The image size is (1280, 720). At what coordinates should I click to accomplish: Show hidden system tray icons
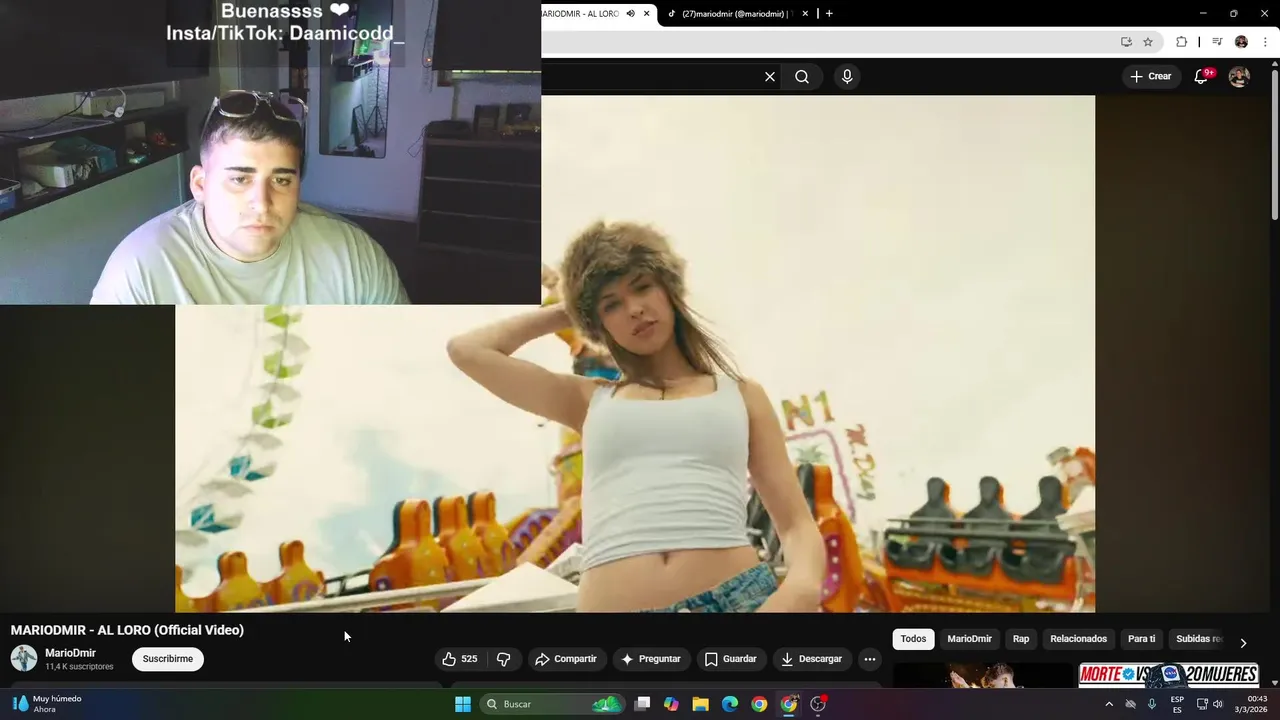point(1109,704)
